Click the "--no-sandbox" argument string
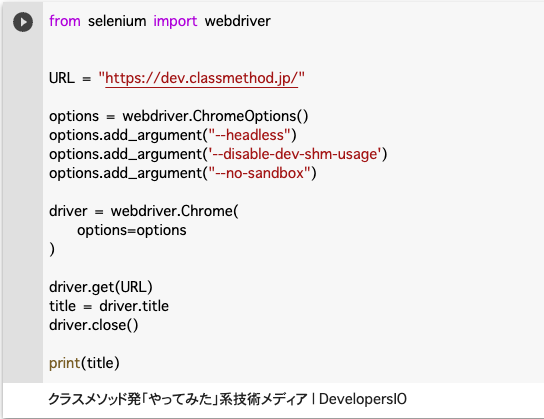544x419 pixels. [x=259, y=173]
